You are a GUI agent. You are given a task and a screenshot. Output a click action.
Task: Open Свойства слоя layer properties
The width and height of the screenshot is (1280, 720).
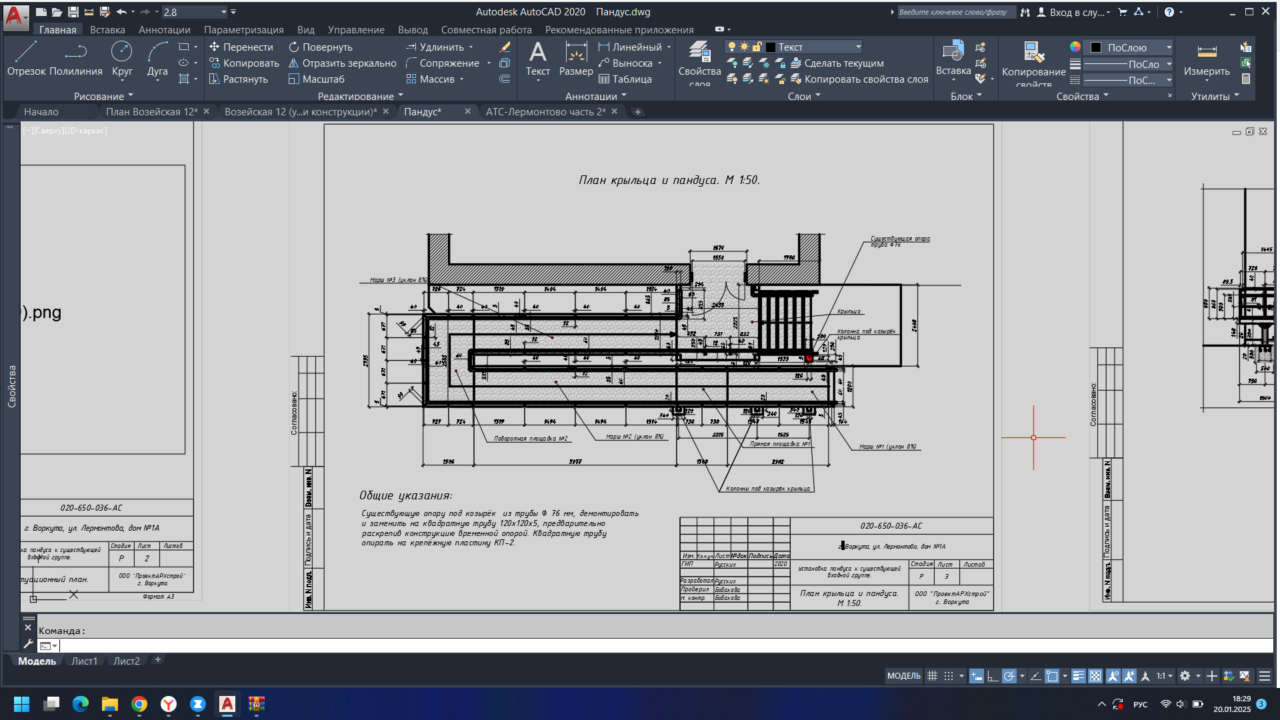pos(699,64)
